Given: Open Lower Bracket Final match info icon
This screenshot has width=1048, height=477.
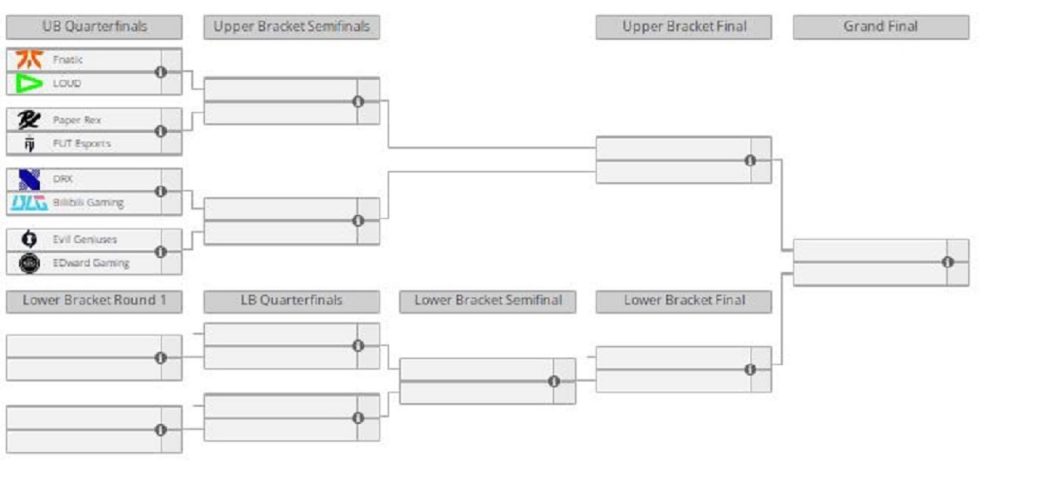Looking at the screenshot, I should (750, 369).
